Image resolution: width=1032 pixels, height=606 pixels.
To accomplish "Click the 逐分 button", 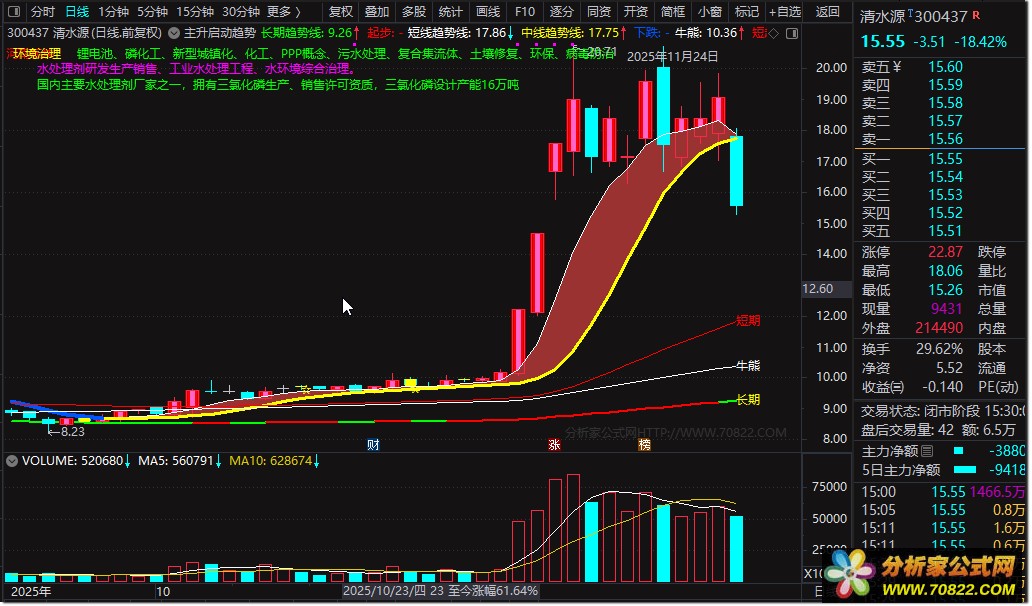I will pos(561,12).
